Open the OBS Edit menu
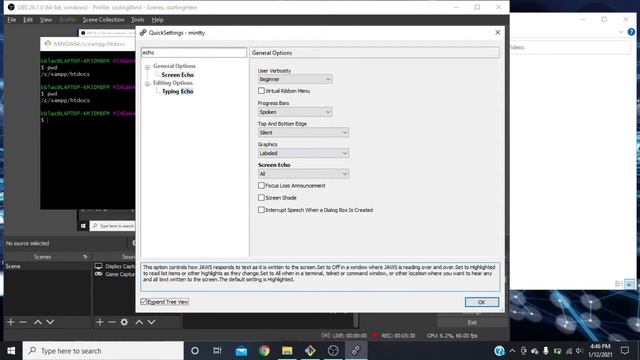Screen dimensions: 640x360 pos(28,20)
